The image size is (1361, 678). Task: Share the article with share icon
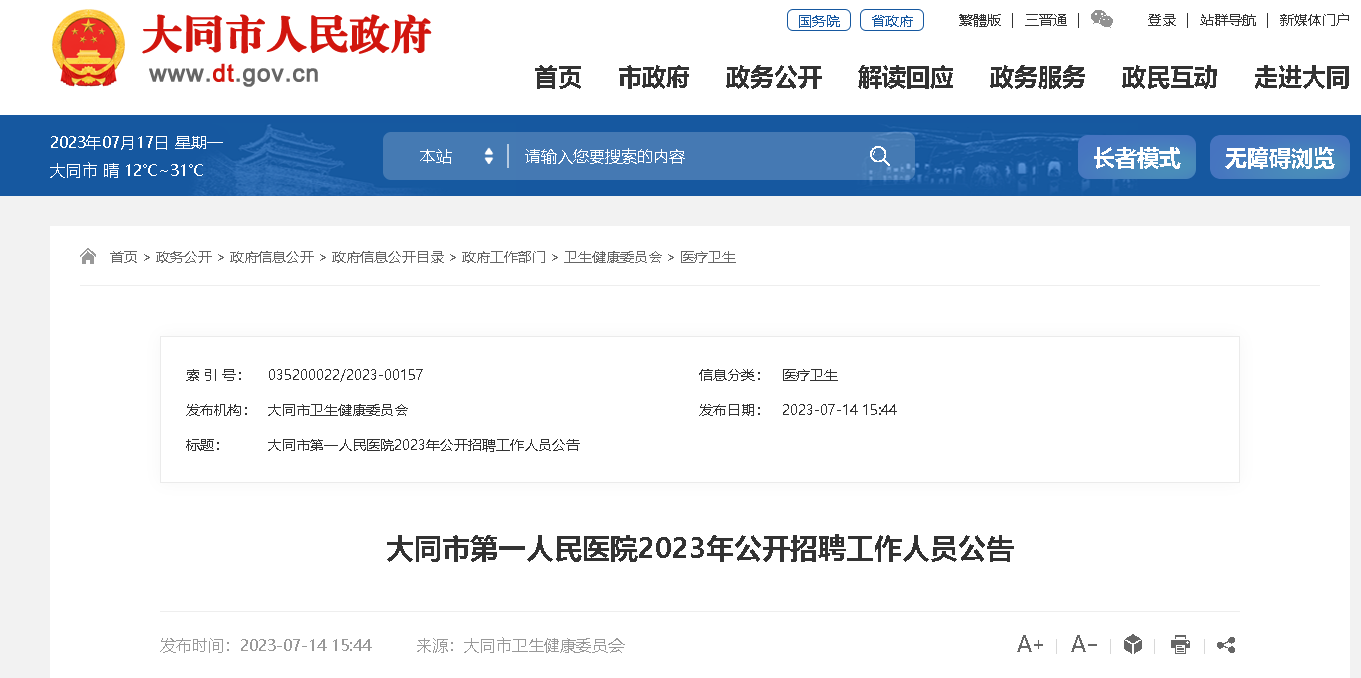point(1226,645)
